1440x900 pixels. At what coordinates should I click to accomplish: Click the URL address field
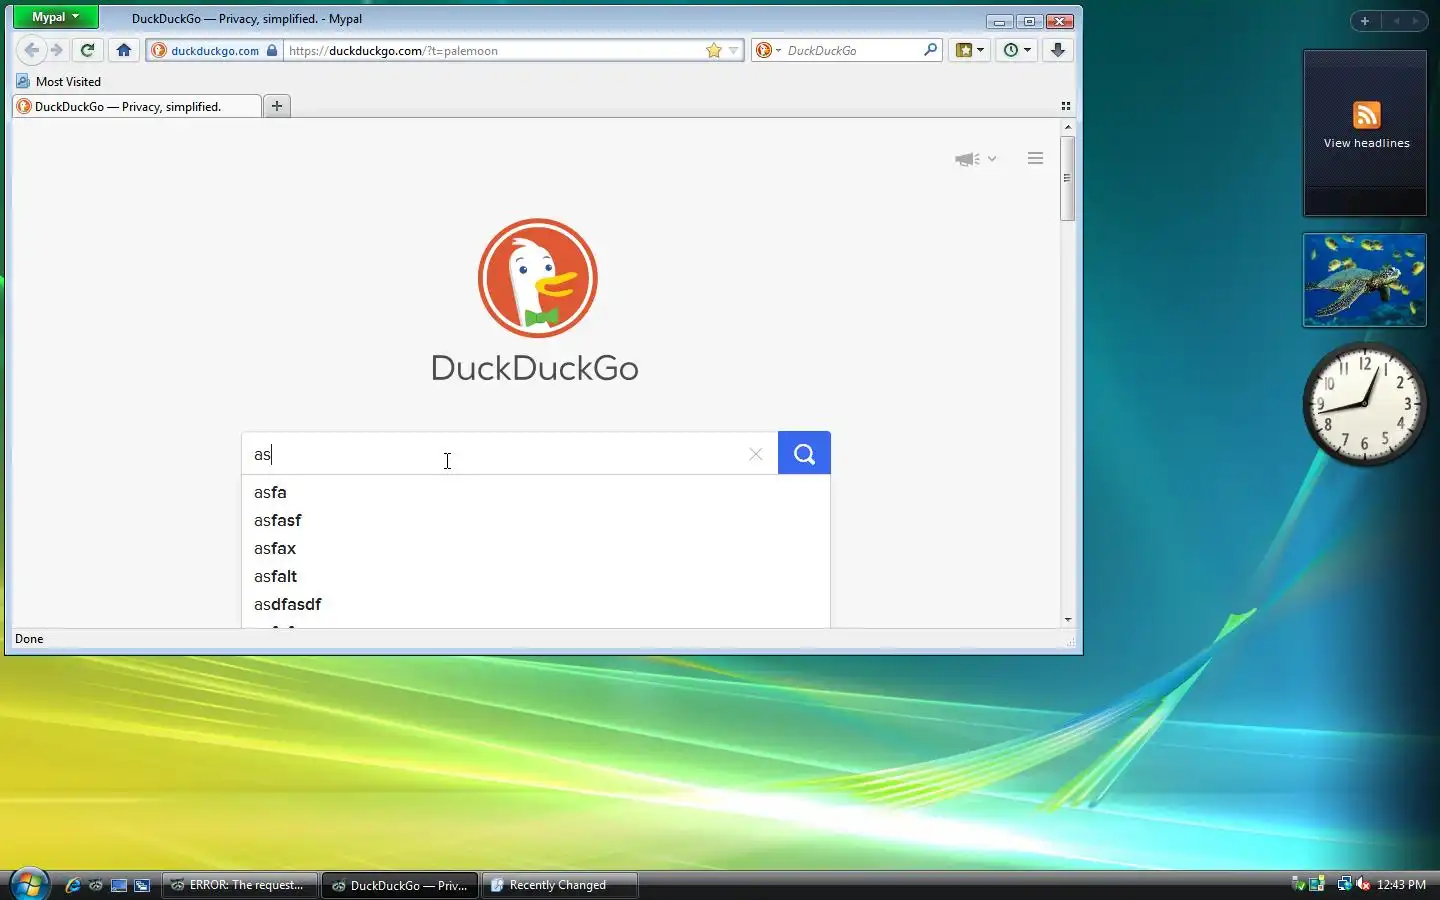tap(492, 50)
